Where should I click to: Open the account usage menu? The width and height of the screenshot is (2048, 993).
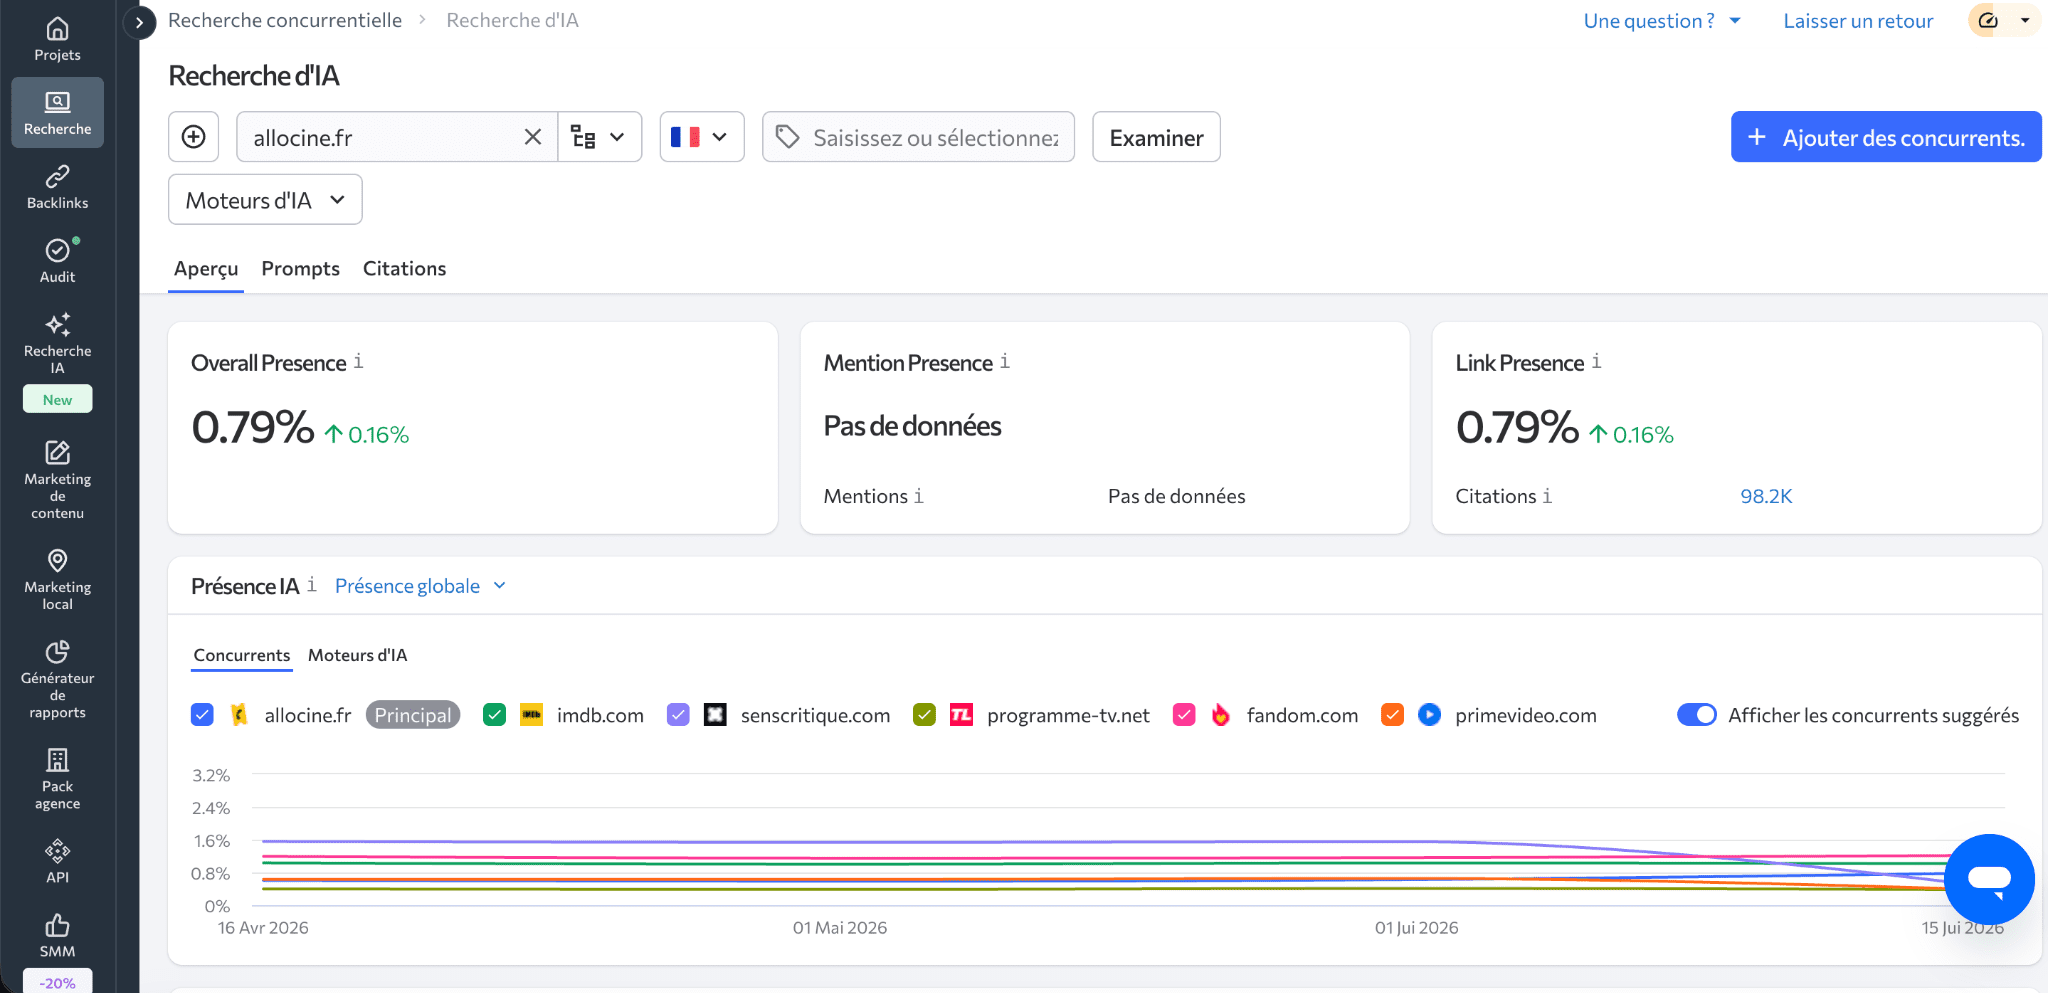point(2004,20)
